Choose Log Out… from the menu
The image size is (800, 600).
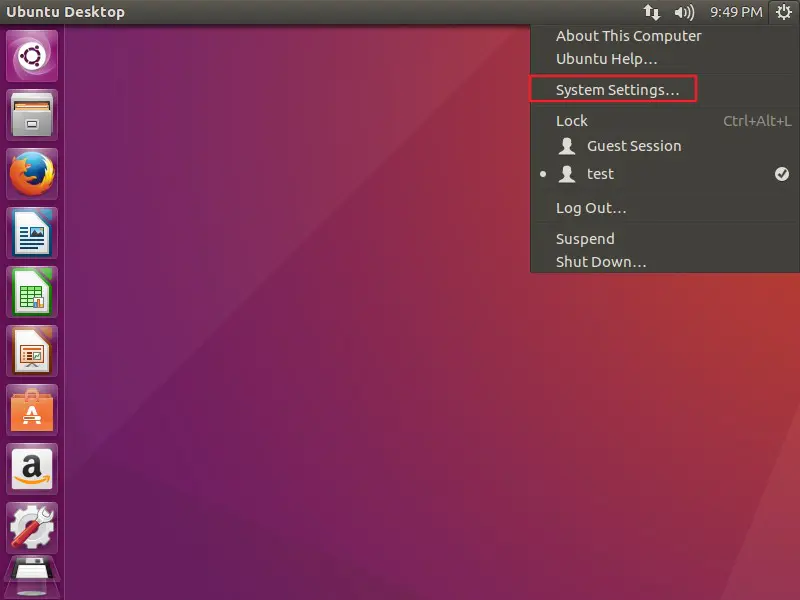pyautogui.click(x=665, y=208)
